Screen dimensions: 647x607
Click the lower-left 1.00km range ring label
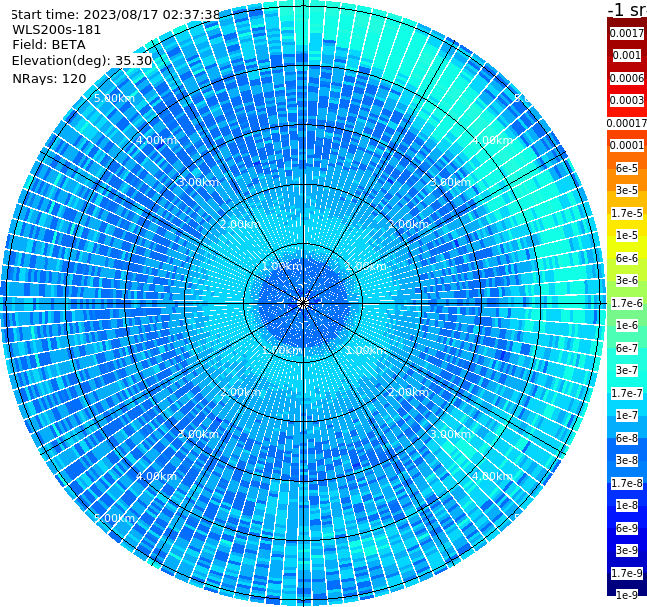pyautogui.click(x=282, y=350)
